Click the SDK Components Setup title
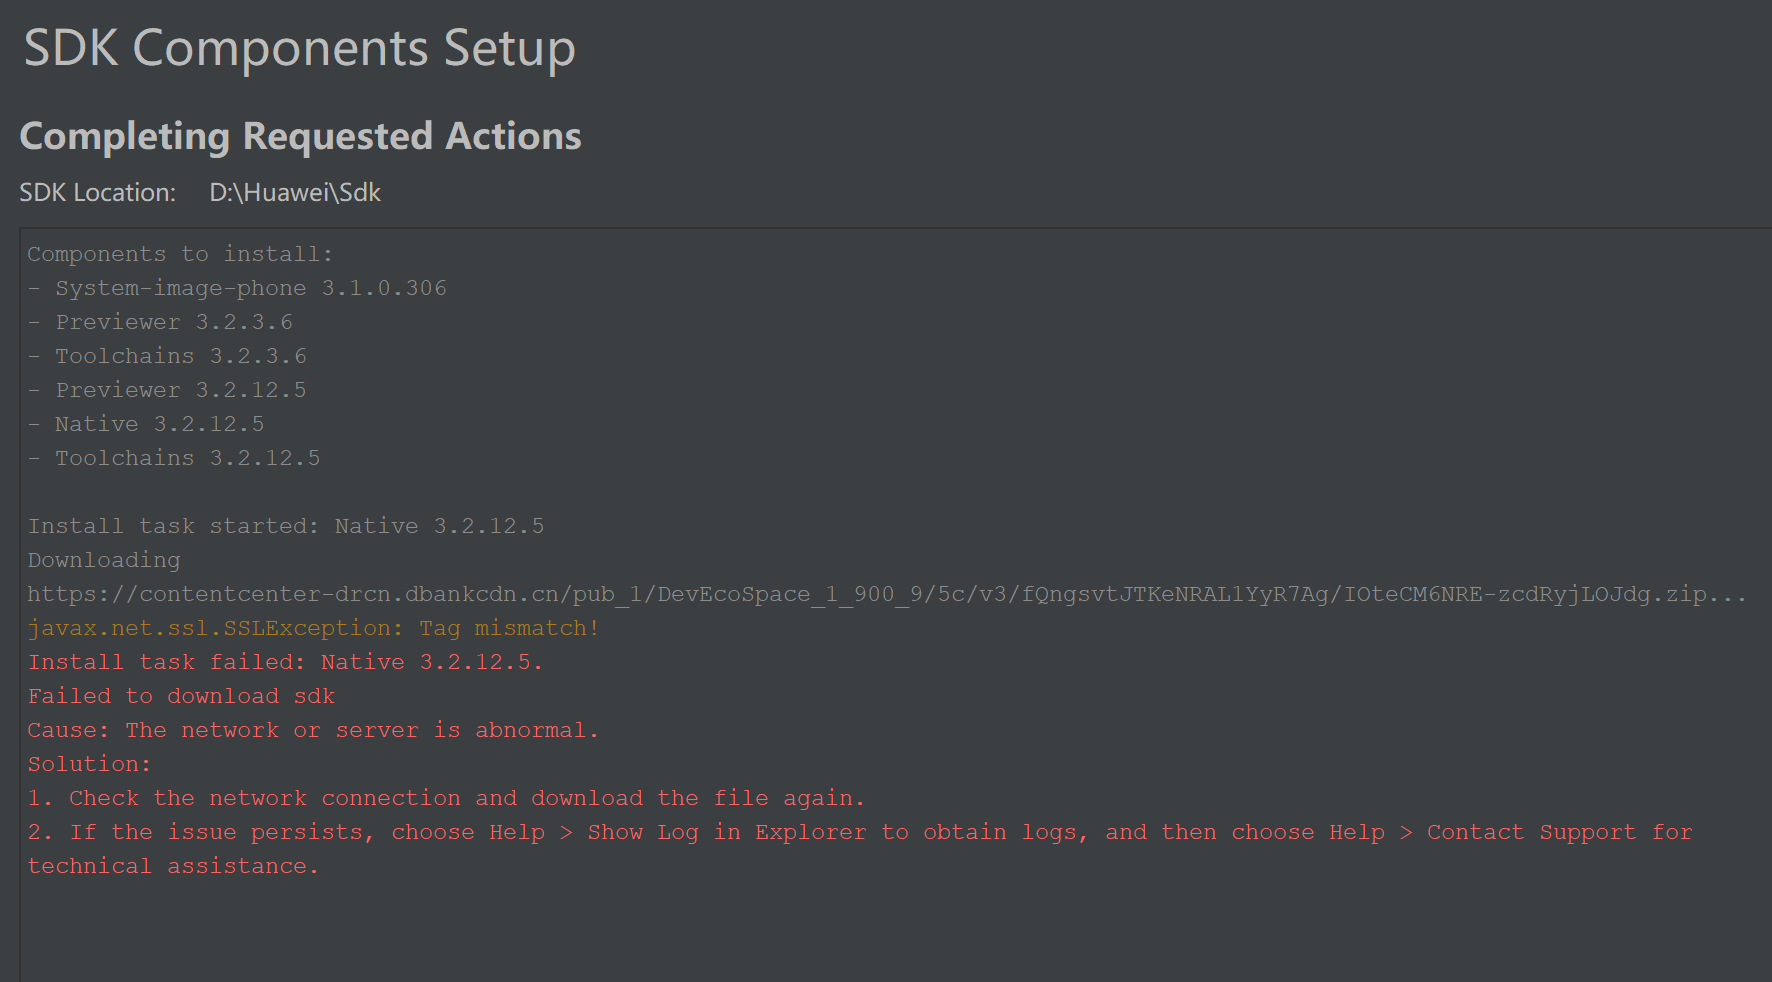This screenshot has height=982, width=1772. pyautogui.click(x=299, y=48)
